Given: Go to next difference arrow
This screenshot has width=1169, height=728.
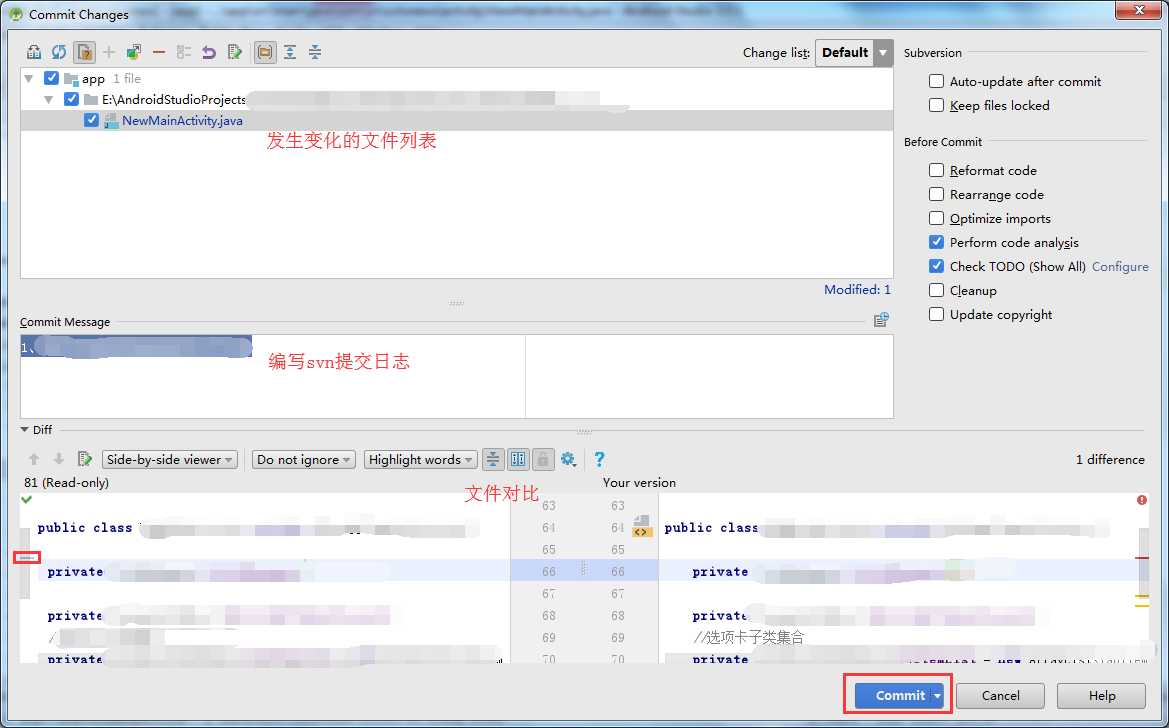Looking at the screenshot, I should [59, 459].
